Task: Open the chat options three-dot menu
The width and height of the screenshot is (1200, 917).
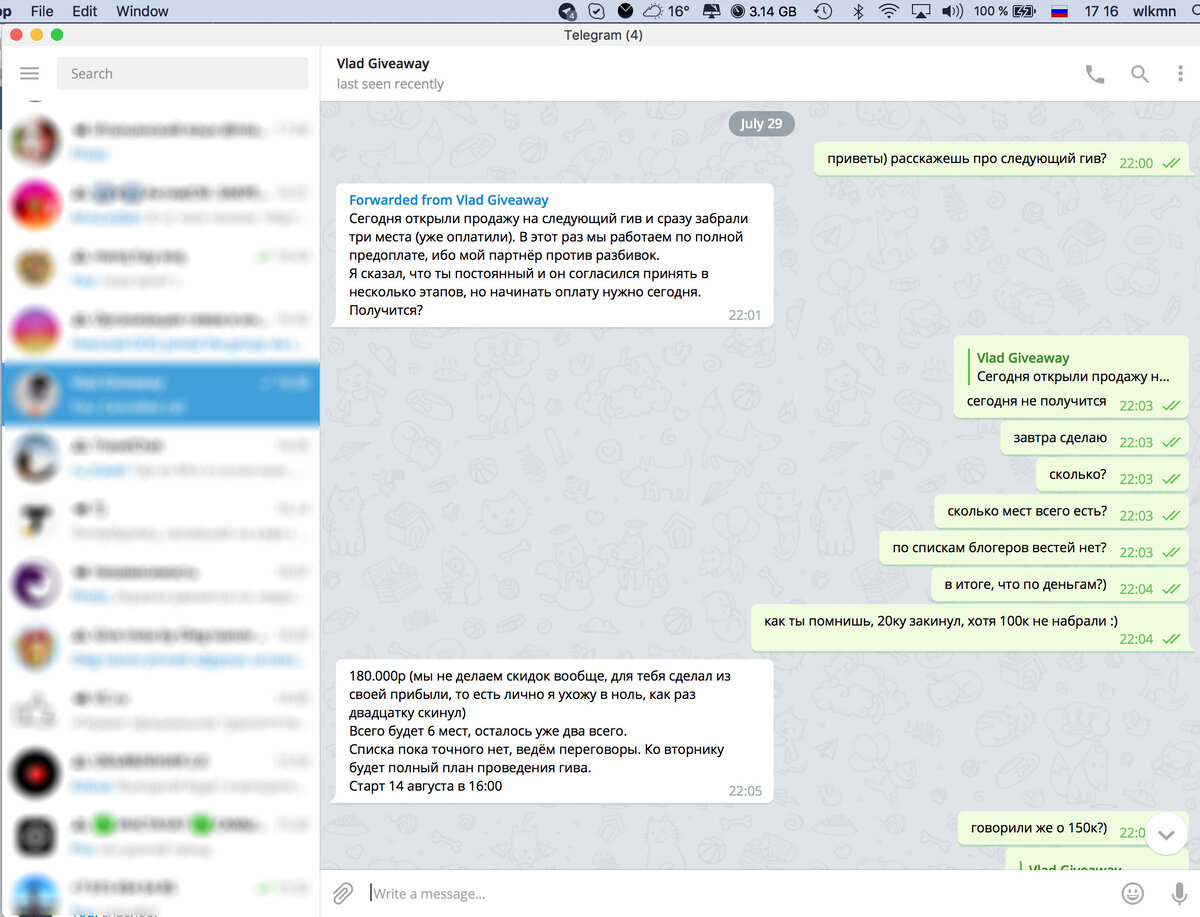Action: 1181,74
